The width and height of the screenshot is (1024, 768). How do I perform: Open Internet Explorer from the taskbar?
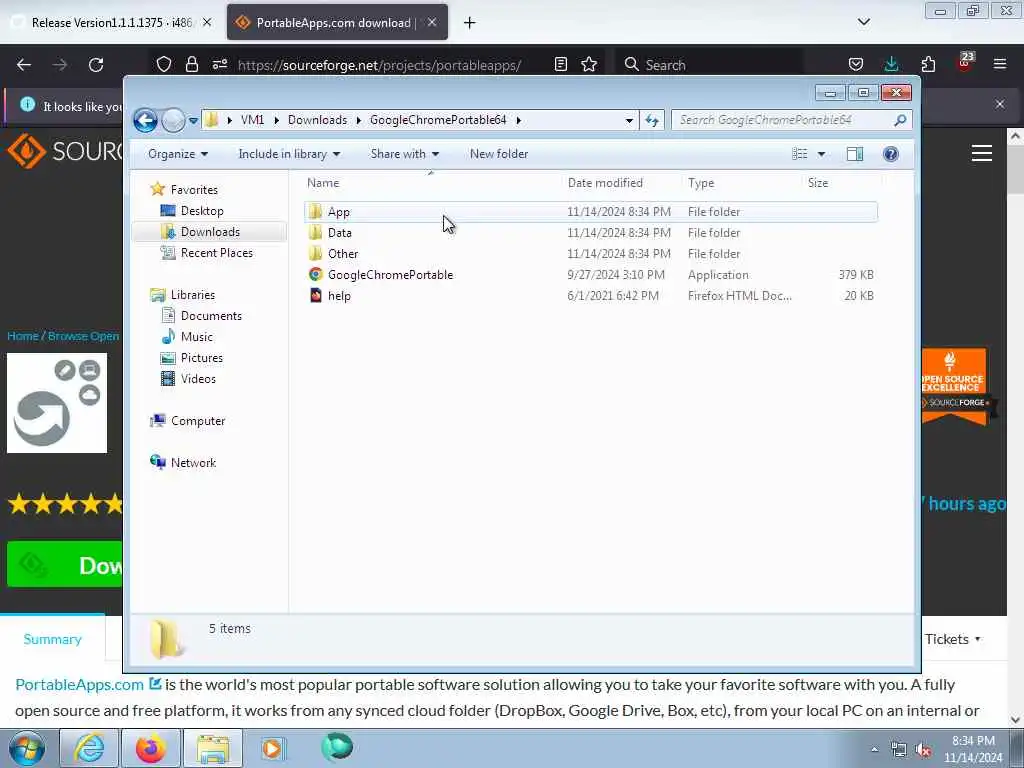88,748
